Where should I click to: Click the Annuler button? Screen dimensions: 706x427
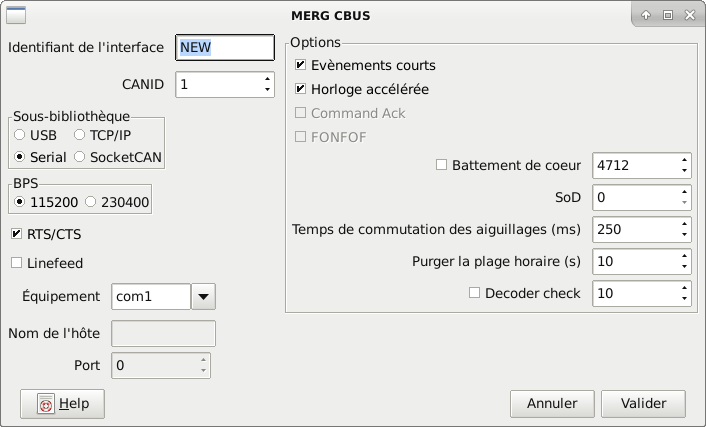coord(552,404)
